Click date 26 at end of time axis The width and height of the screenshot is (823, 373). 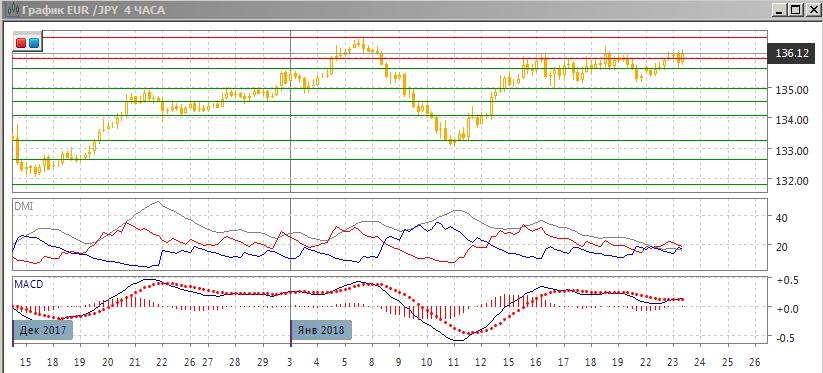pos(755,362)
